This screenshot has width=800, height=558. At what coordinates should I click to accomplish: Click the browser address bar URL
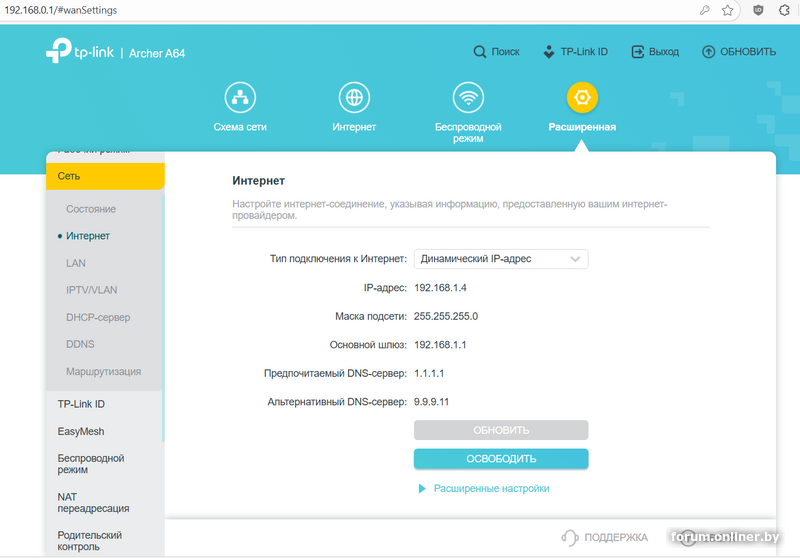pyautogui.click(x=61, y=10)
